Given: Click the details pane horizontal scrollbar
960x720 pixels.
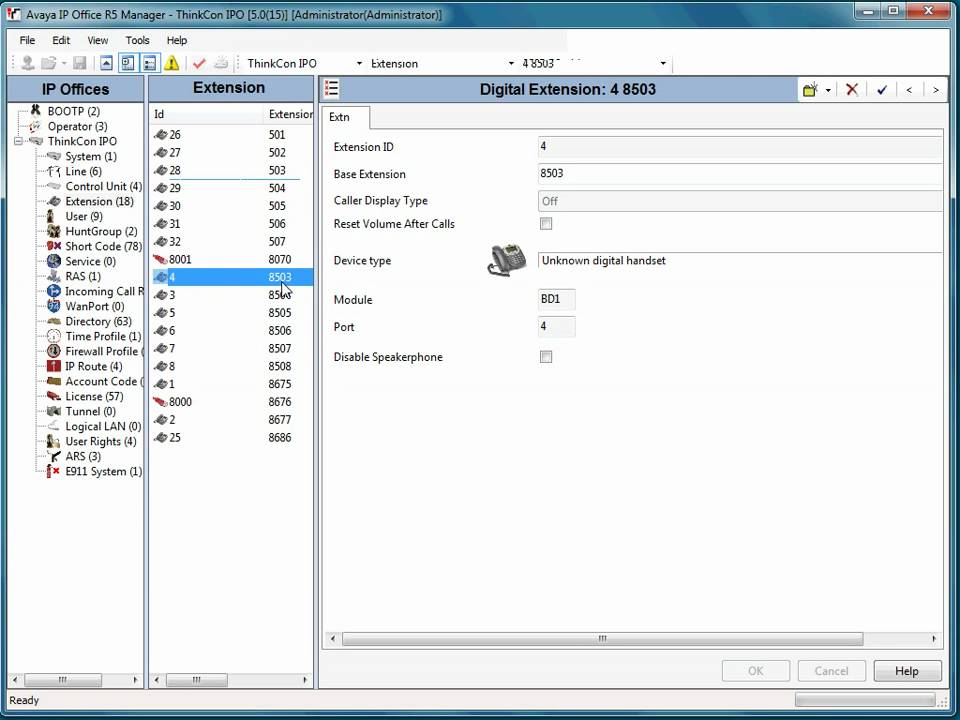Looking at the screenshot, I should 602,639.
